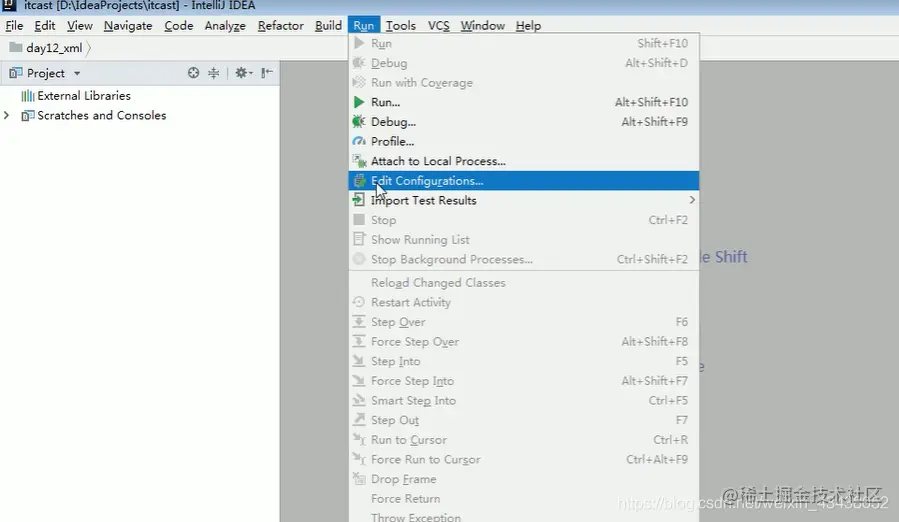This screenshot has height=522, width=899.
Task: Click Reload Changed Classes entry
Action: click(523, 283)
